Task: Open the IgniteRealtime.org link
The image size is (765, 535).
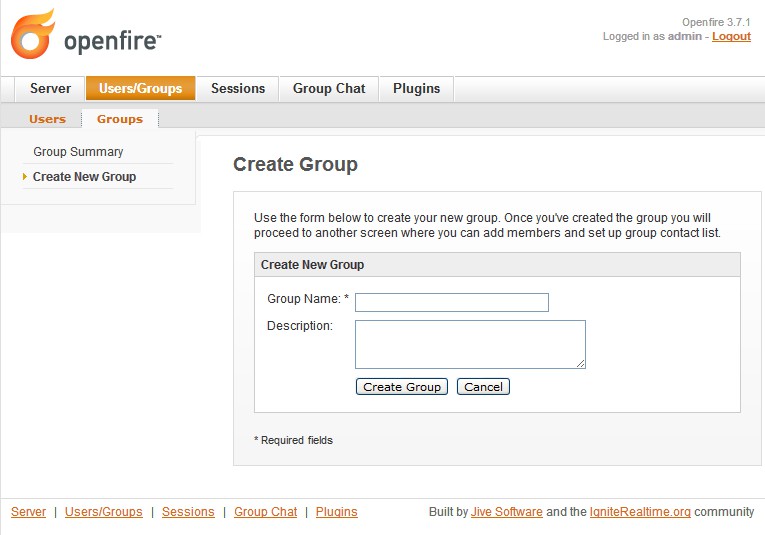Action: [x=640, y=512]
